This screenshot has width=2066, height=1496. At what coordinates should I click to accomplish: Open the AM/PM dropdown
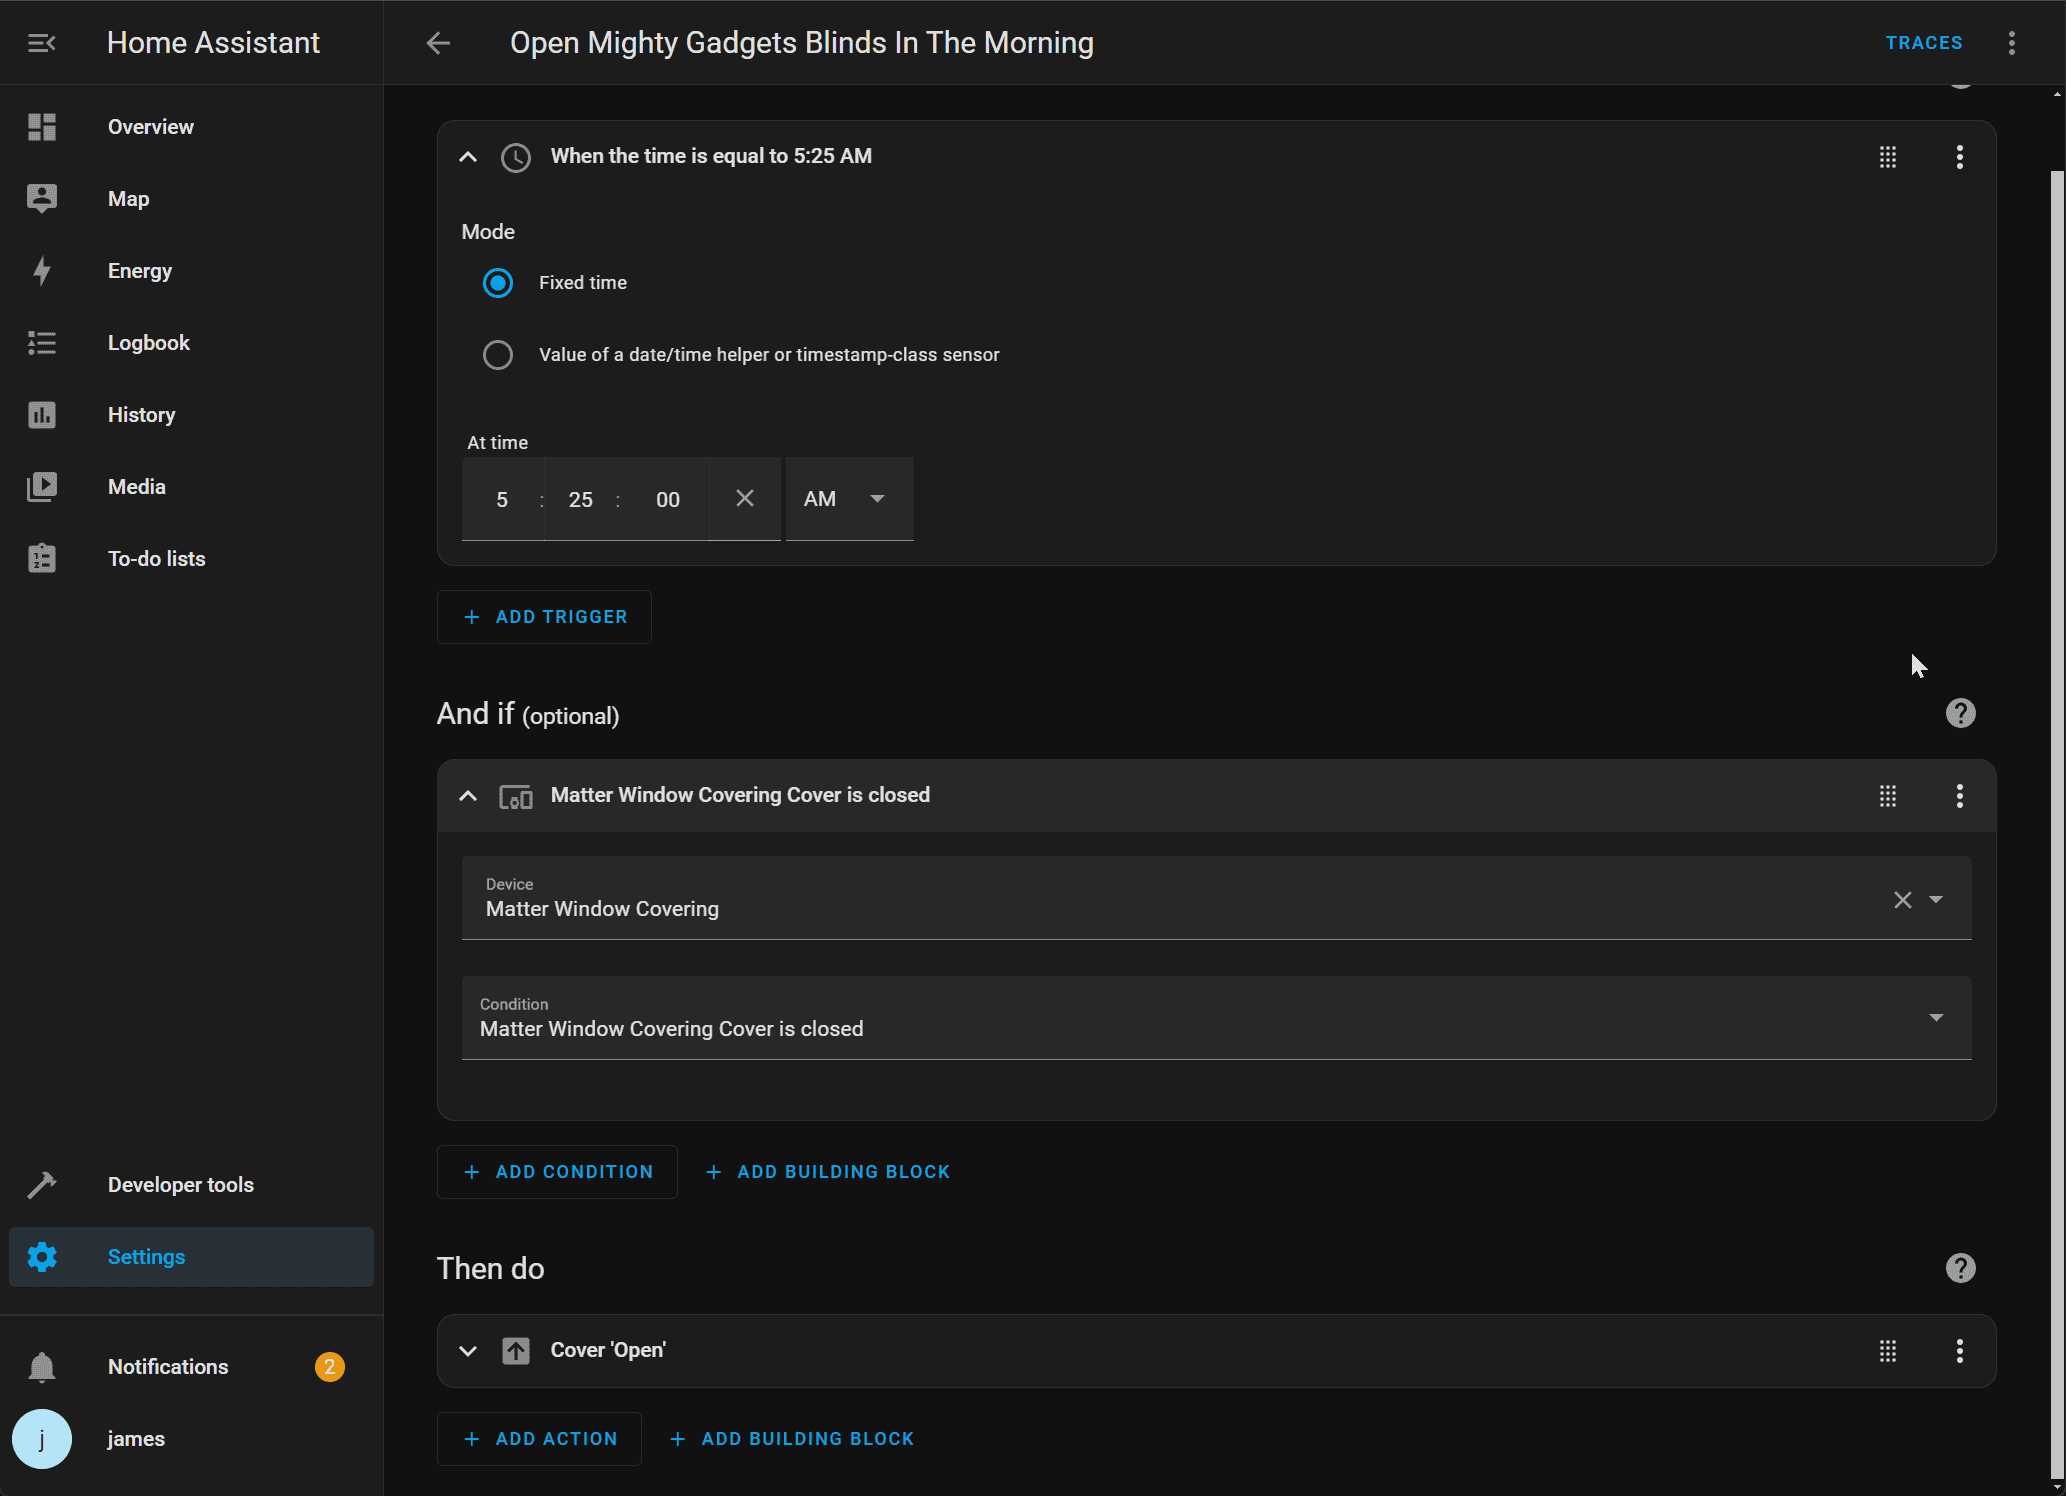[x=849, y=499]
